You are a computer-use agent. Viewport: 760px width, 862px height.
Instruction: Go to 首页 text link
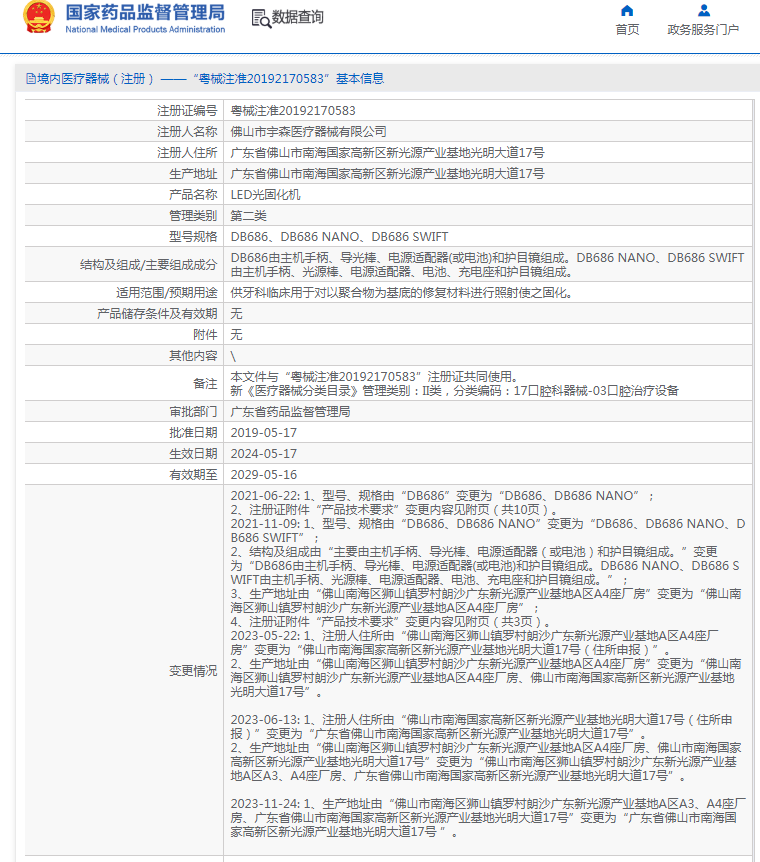pos(627,30)
